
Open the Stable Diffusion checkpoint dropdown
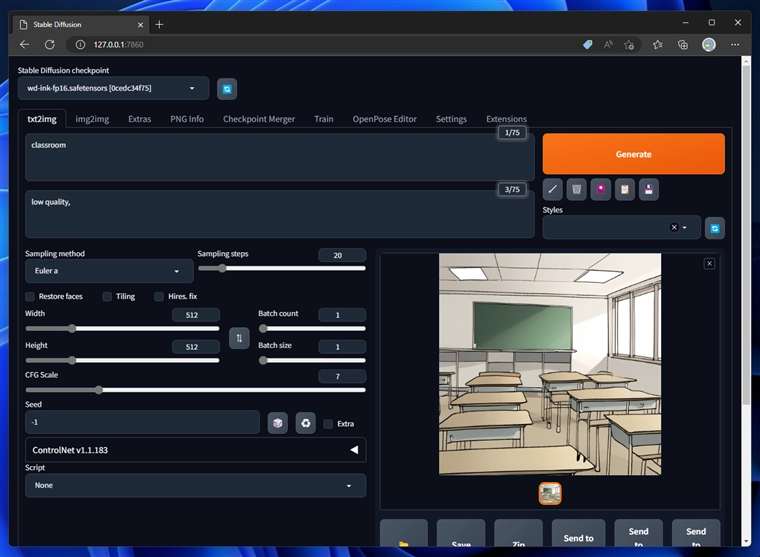coord(113,88)
